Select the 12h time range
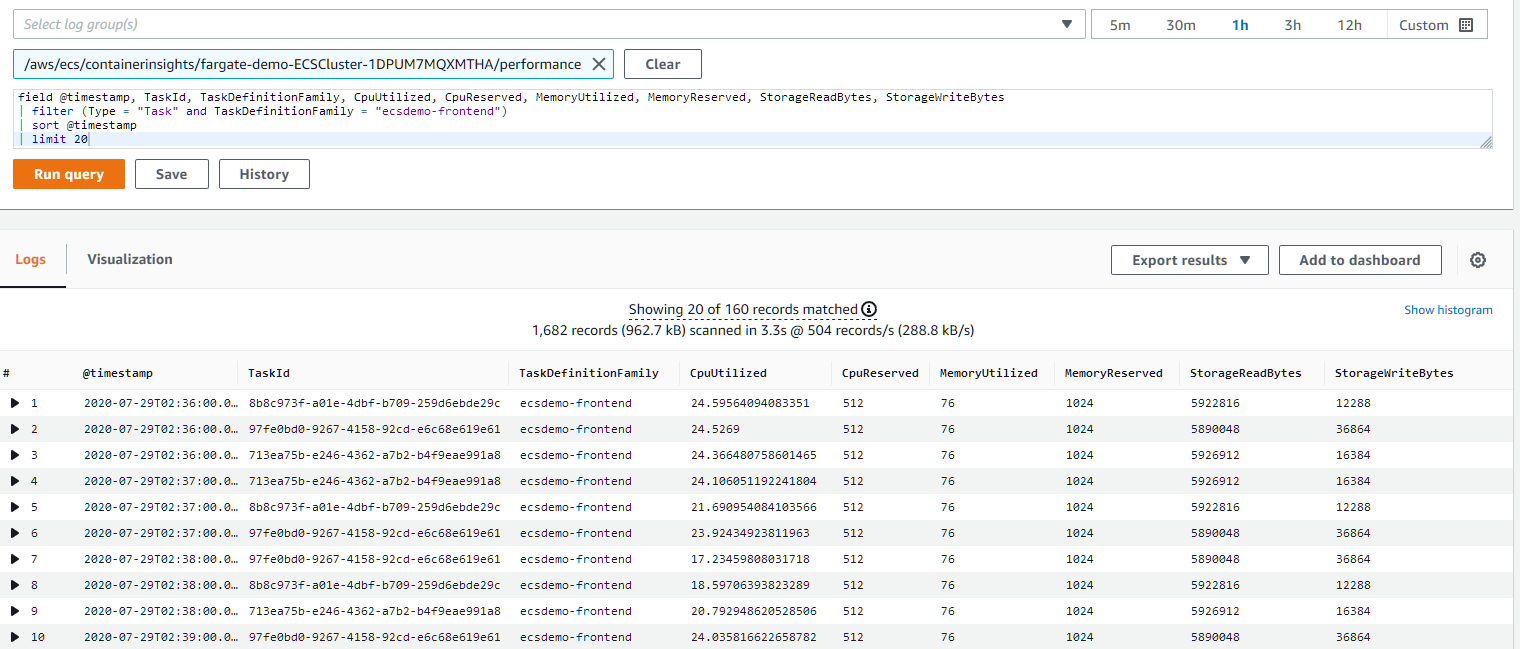Screen dimensions: 1520x649 coord(1349,25)
